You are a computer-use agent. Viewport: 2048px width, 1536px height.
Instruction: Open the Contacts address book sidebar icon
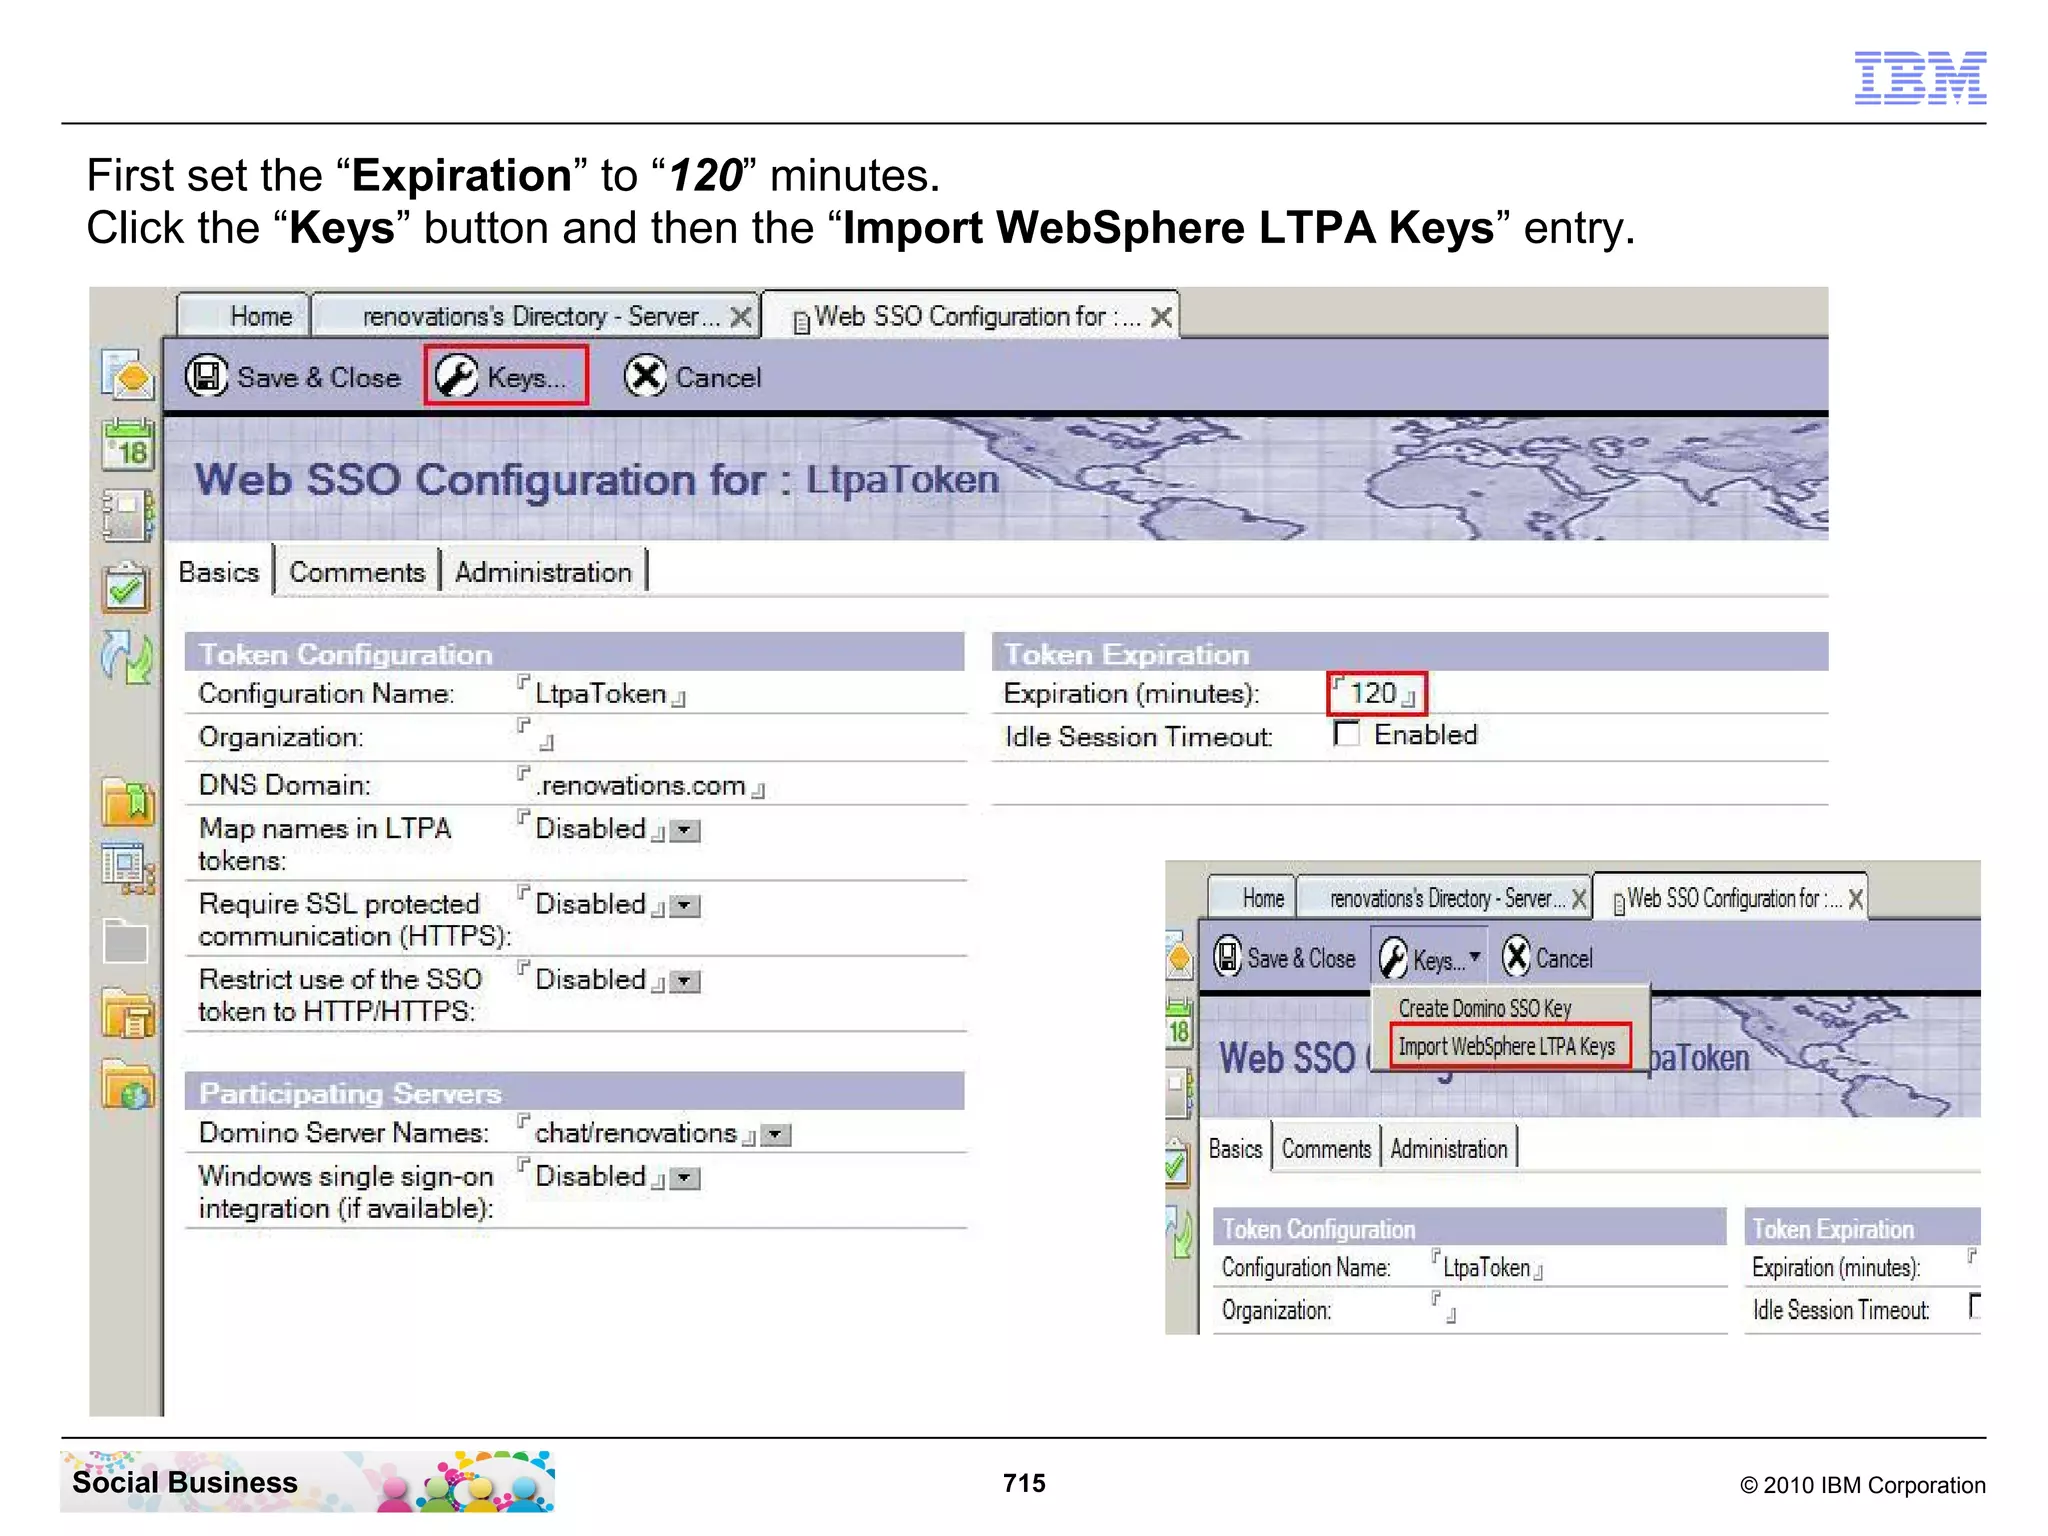128,515
